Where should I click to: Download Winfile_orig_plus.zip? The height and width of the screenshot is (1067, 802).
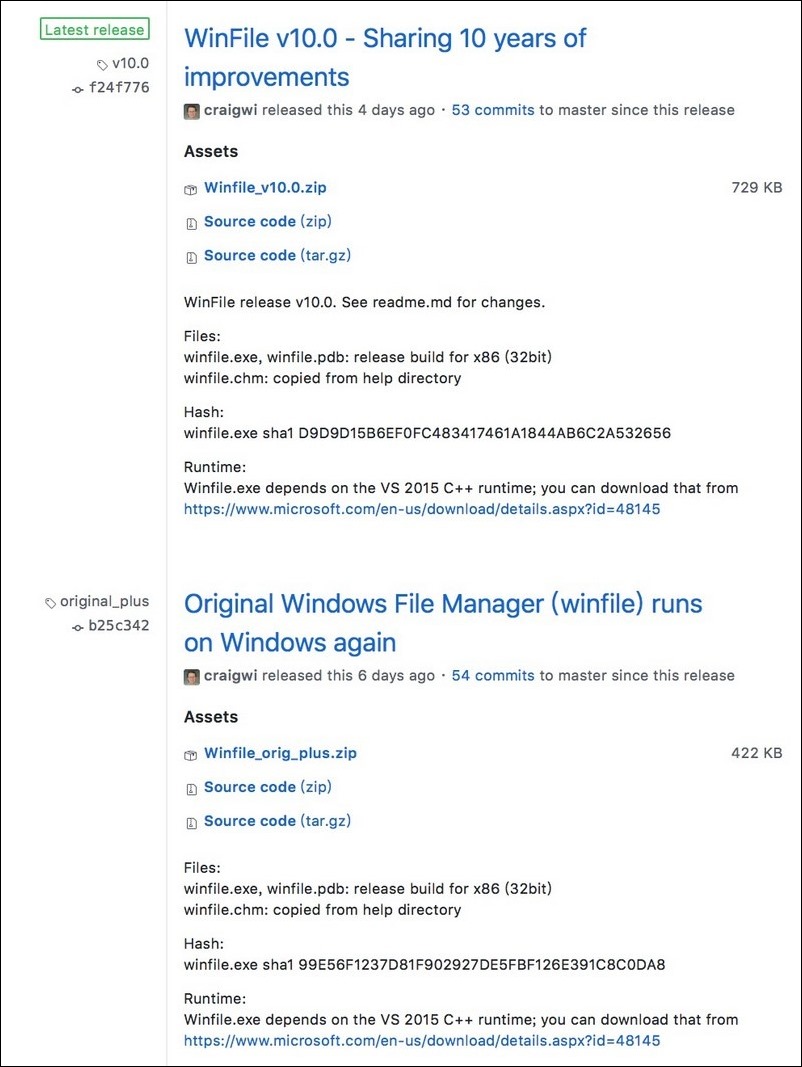pyautogui.click(x=280, y=753)
